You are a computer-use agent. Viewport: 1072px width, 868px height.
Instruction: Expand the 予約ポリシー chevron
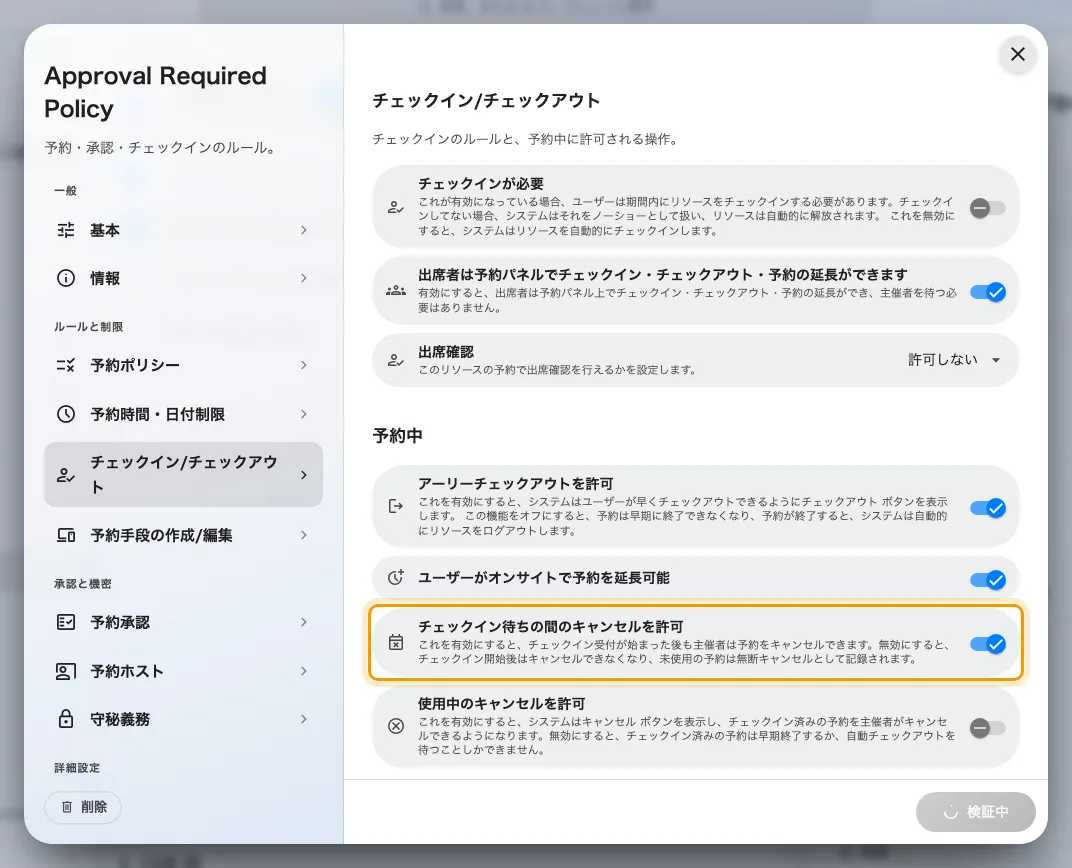(304, 365)
